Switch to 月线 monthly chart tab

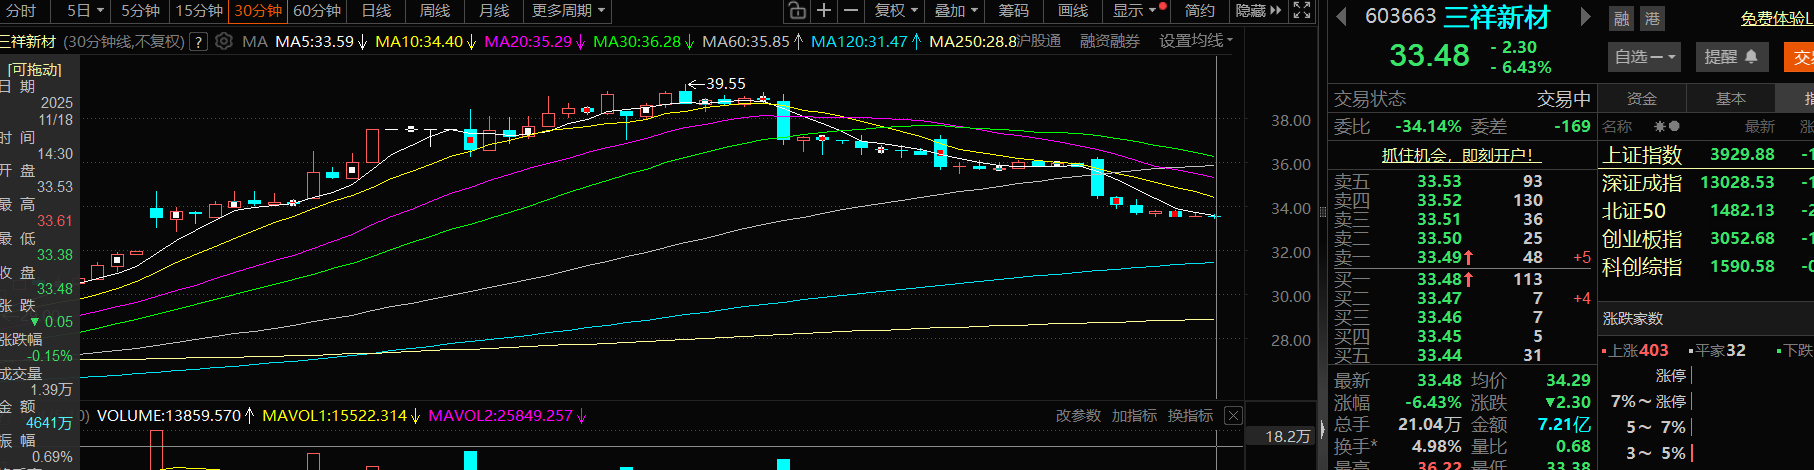coord(494,11)
